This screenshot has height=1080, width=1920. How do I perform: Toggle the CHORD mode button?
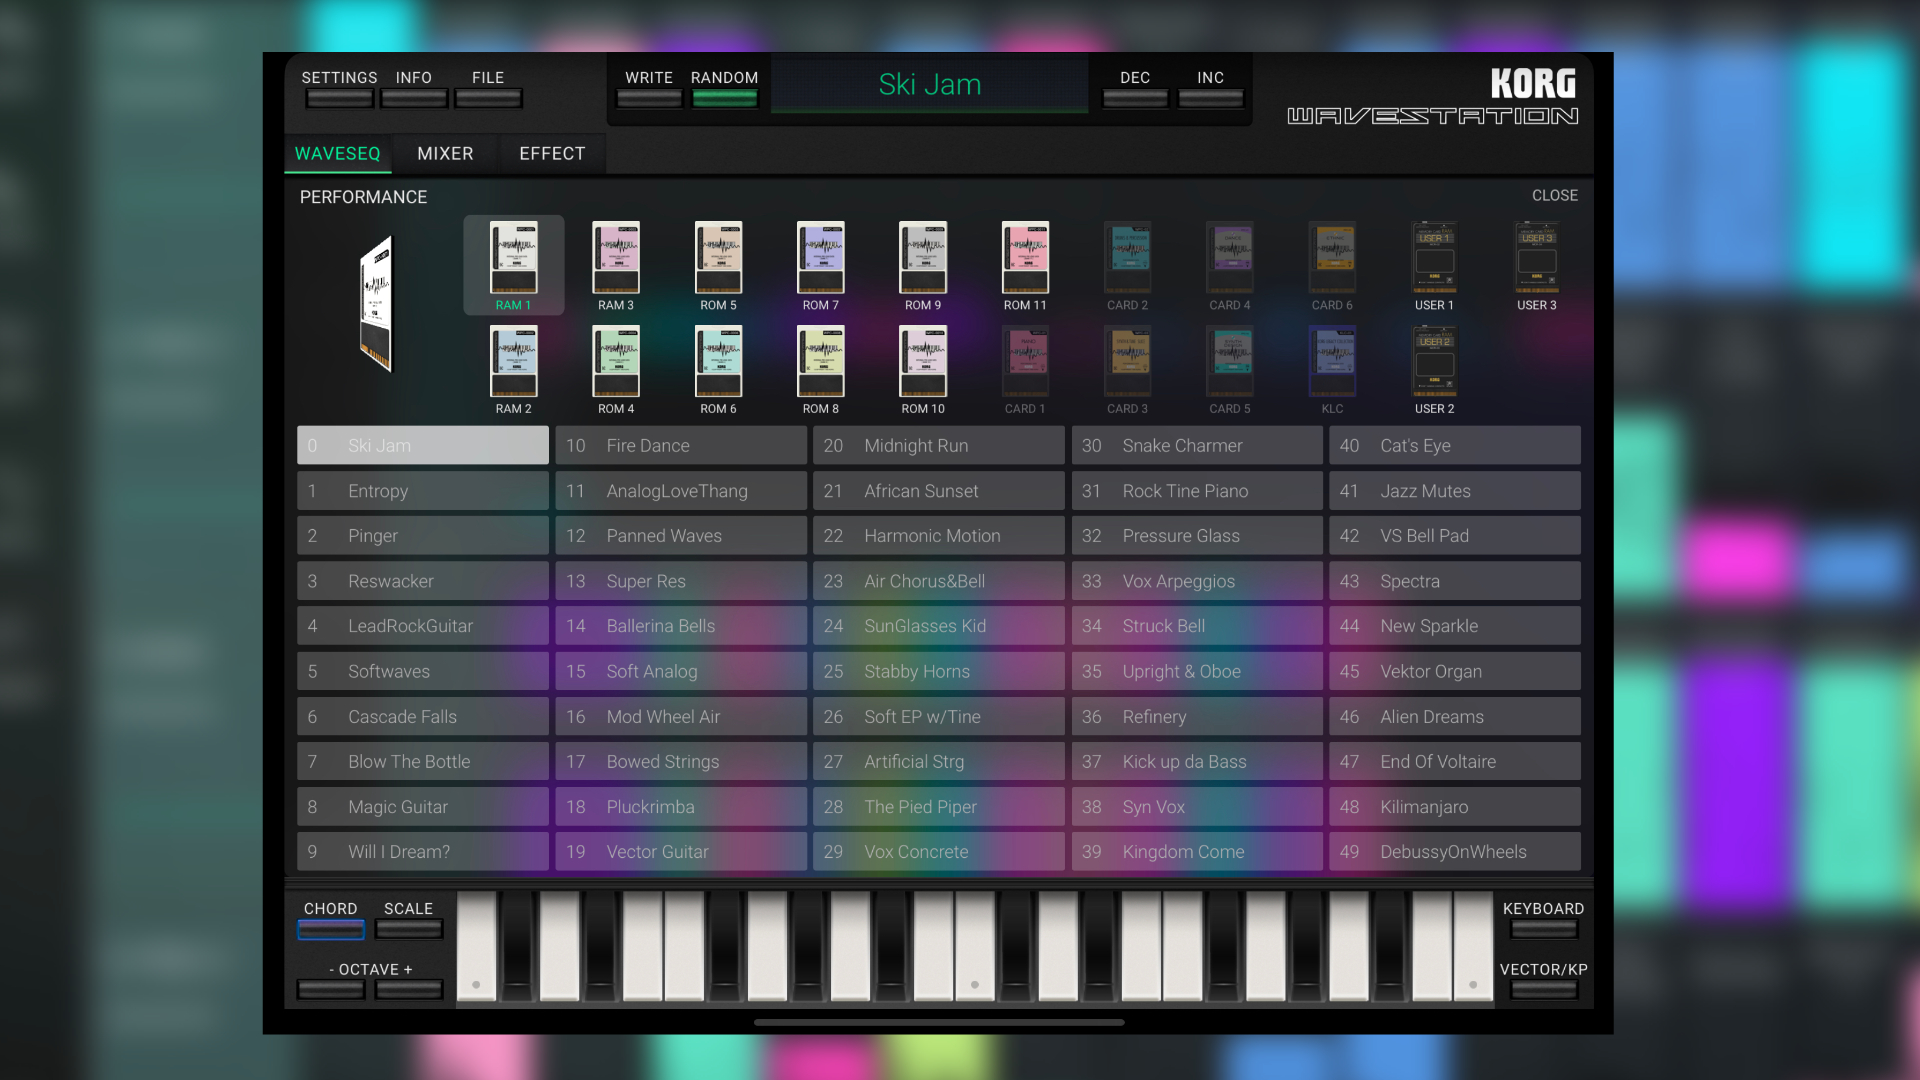pos(330,929)
